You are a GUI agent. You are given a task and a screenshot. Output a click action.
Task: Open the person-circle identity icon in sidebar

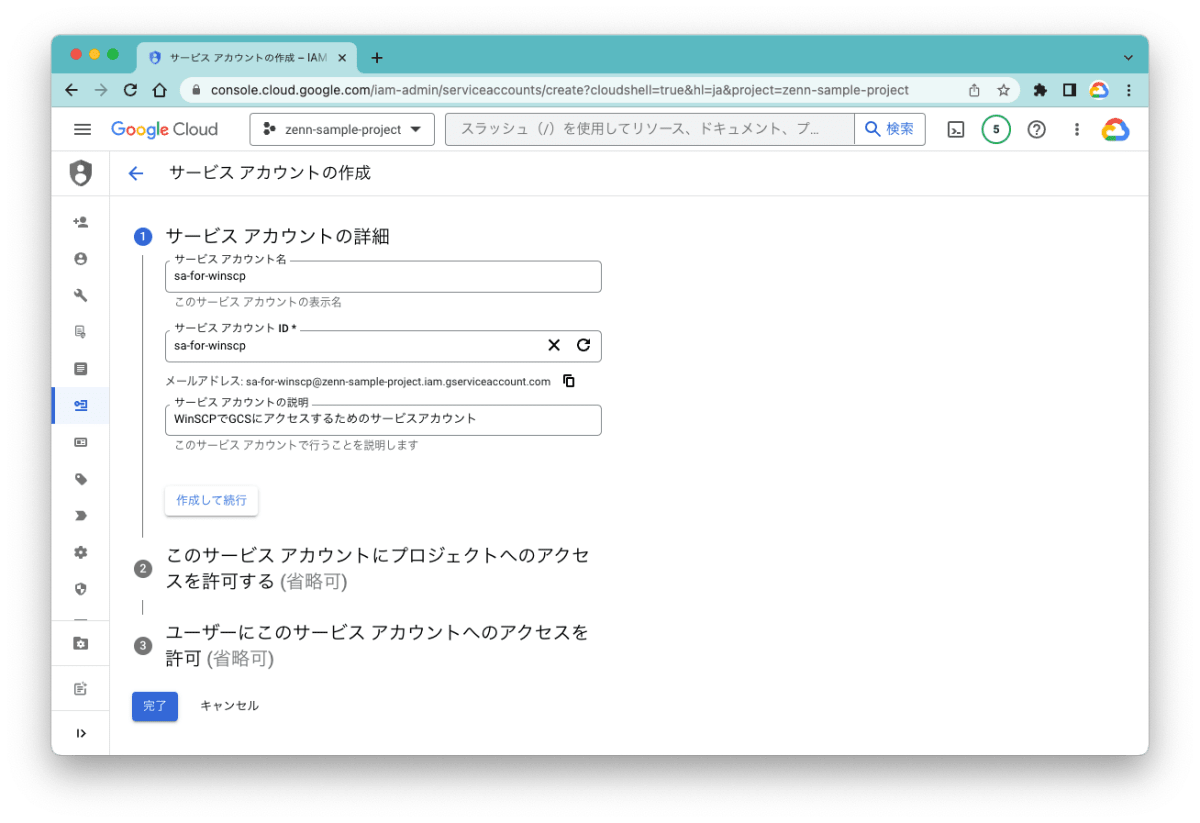pos(81,258)
